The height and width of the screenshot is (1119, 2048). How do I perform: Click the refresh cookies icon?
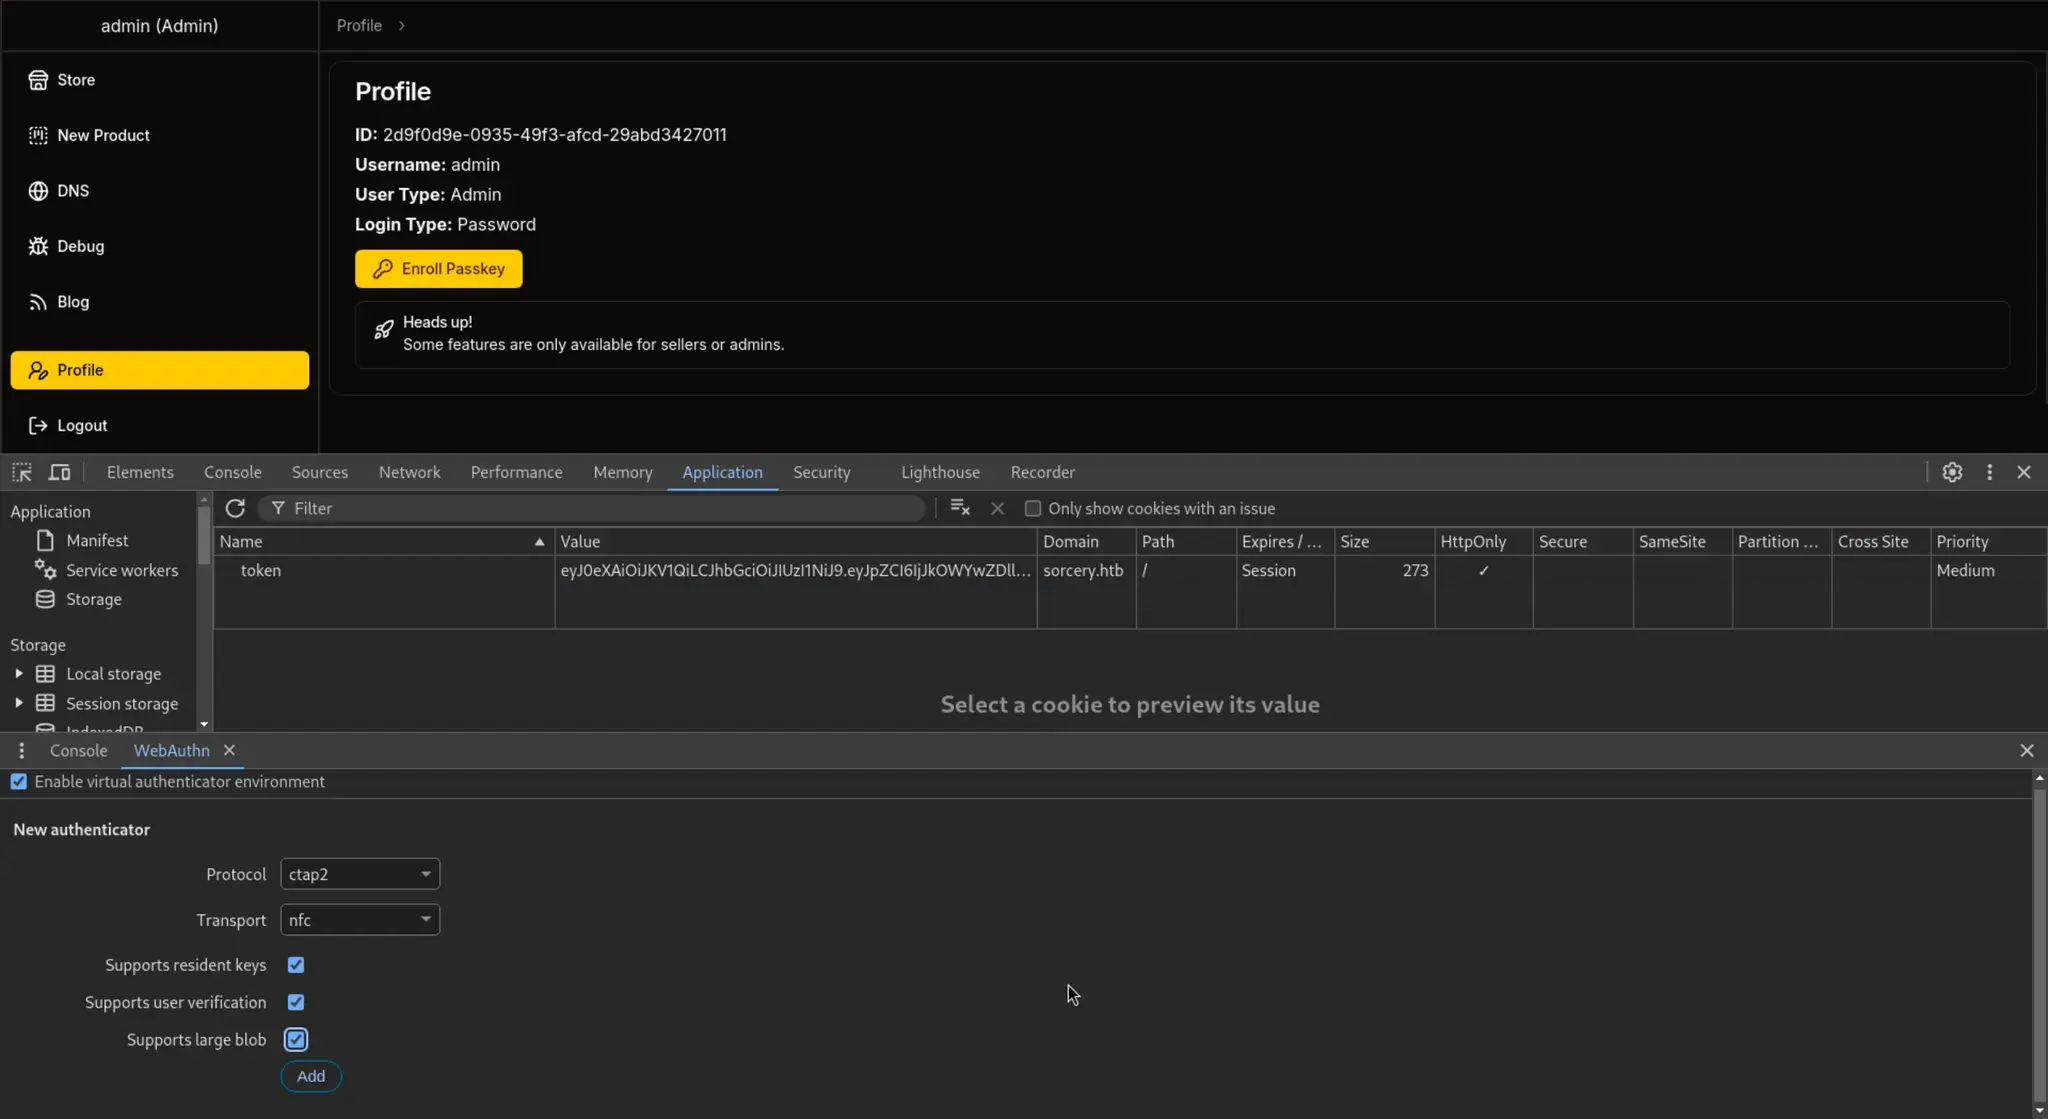click(235, 508)
